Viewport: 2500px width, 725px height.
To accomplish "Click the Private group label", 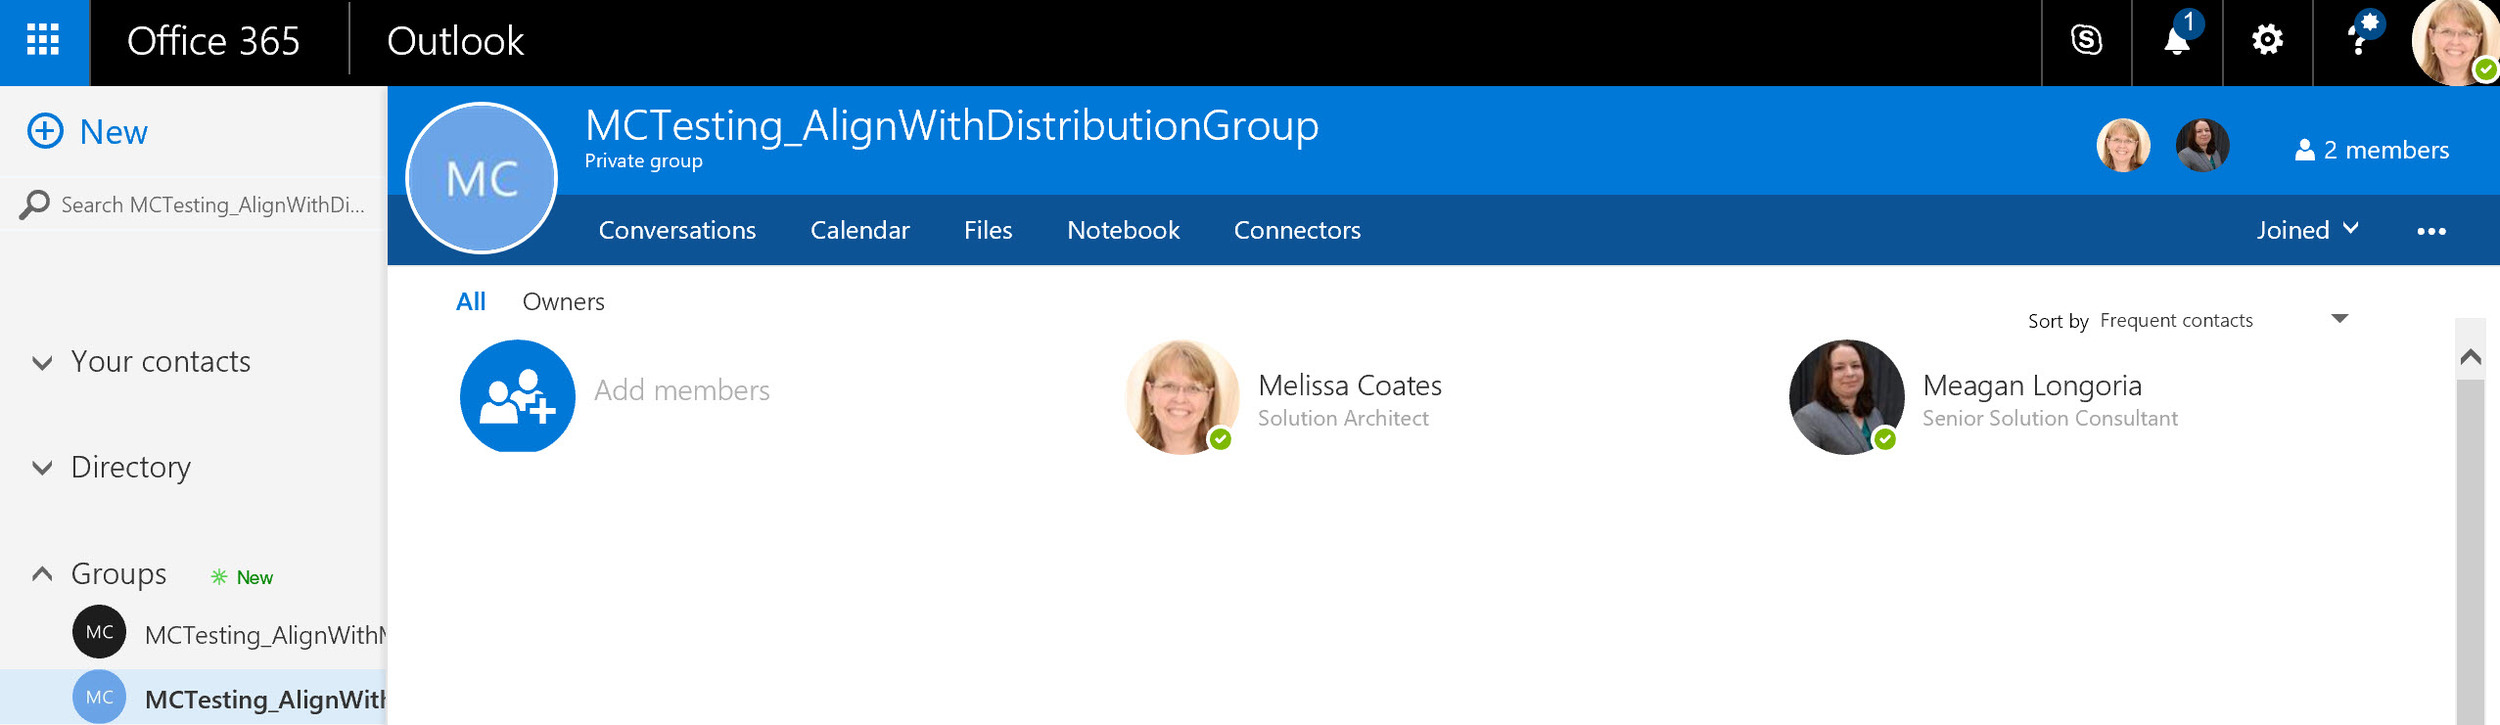I will (x=643, y=161).
